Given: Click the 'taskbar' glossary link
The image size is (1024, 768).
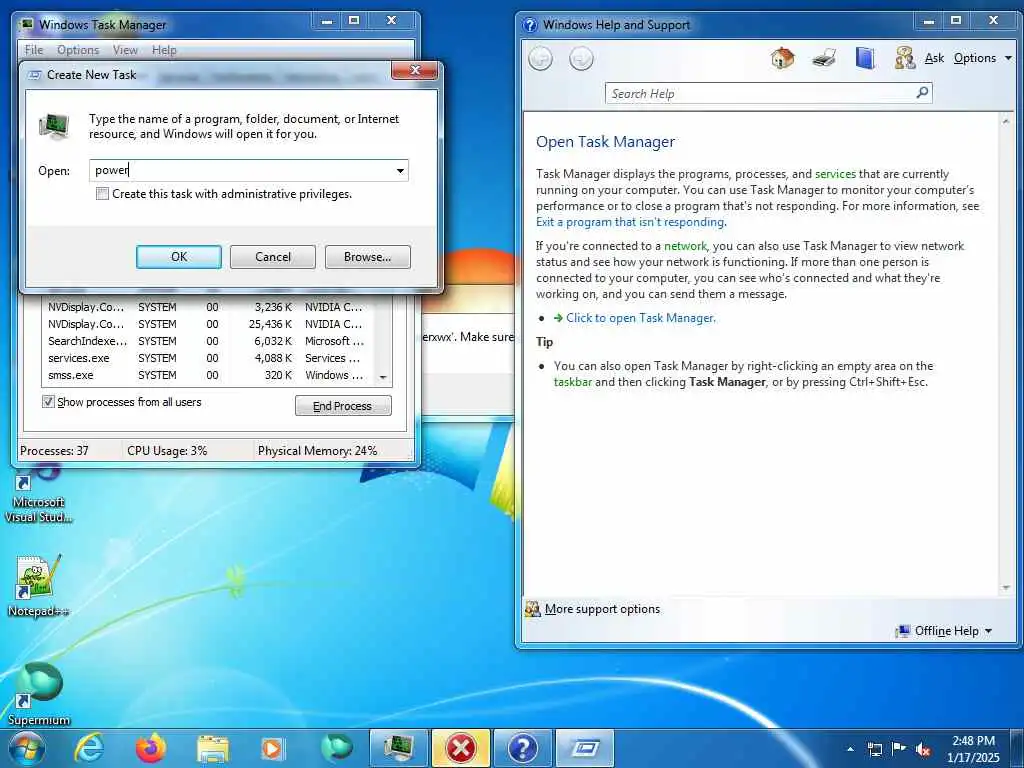Looking at the screenshot, I should pyautogui.click(x=573, y=382).
